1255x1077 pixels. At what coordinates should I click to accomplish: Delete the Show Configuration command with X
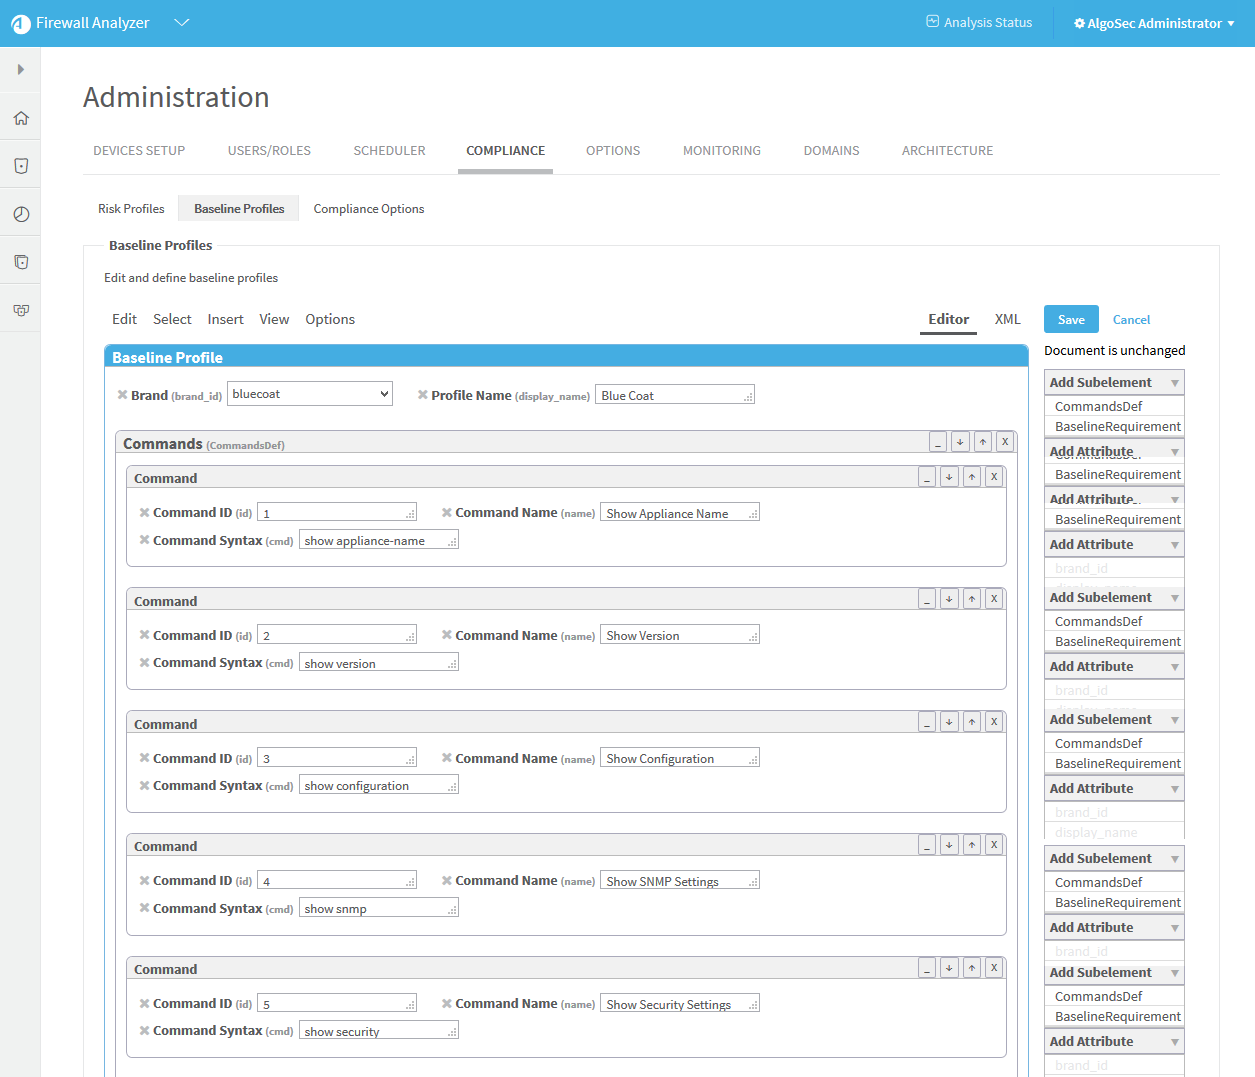coord(994,722)
